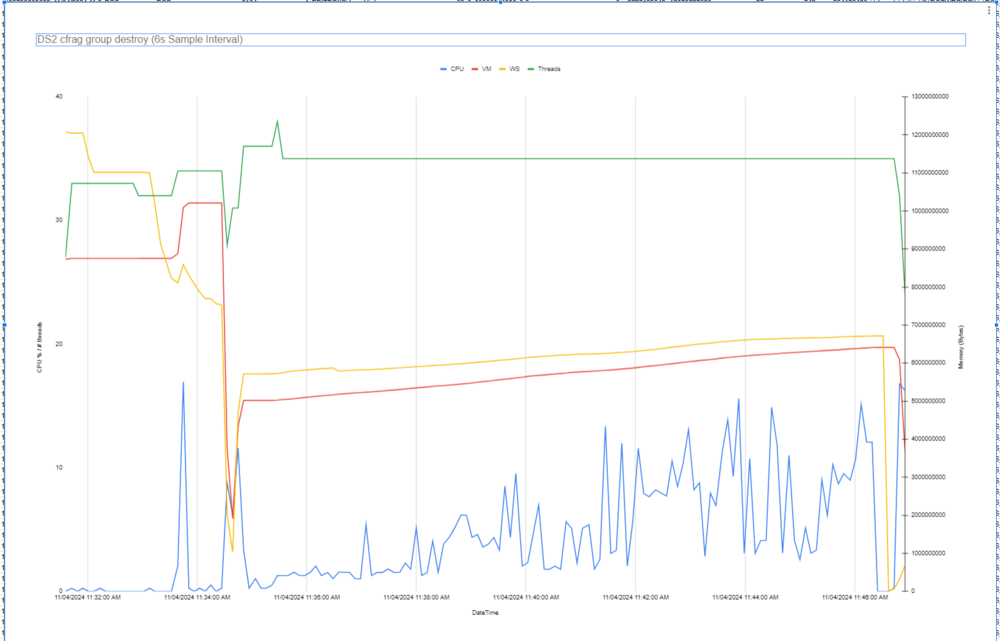Click the '11/04/2024 11:42:00 AM' time label
Screen dimensions: 1000x641
pos(636,598)
